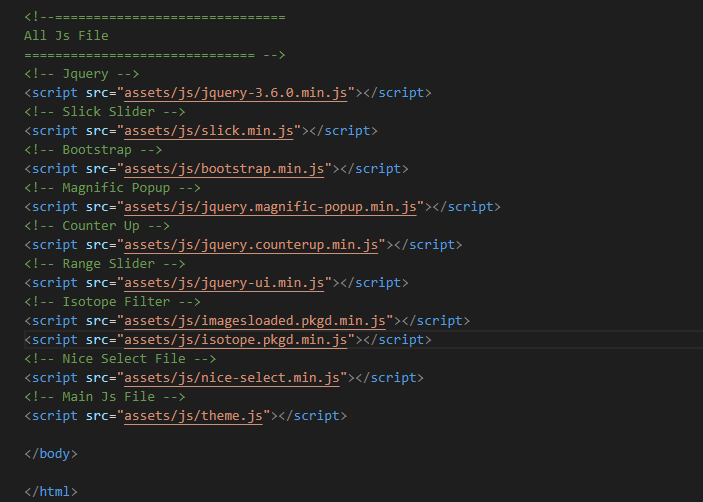The image size is (703, 502).
Task: Click the '<!-- Jquery -->' comment line
Action: pyautogui.click(x=82, y=74)
